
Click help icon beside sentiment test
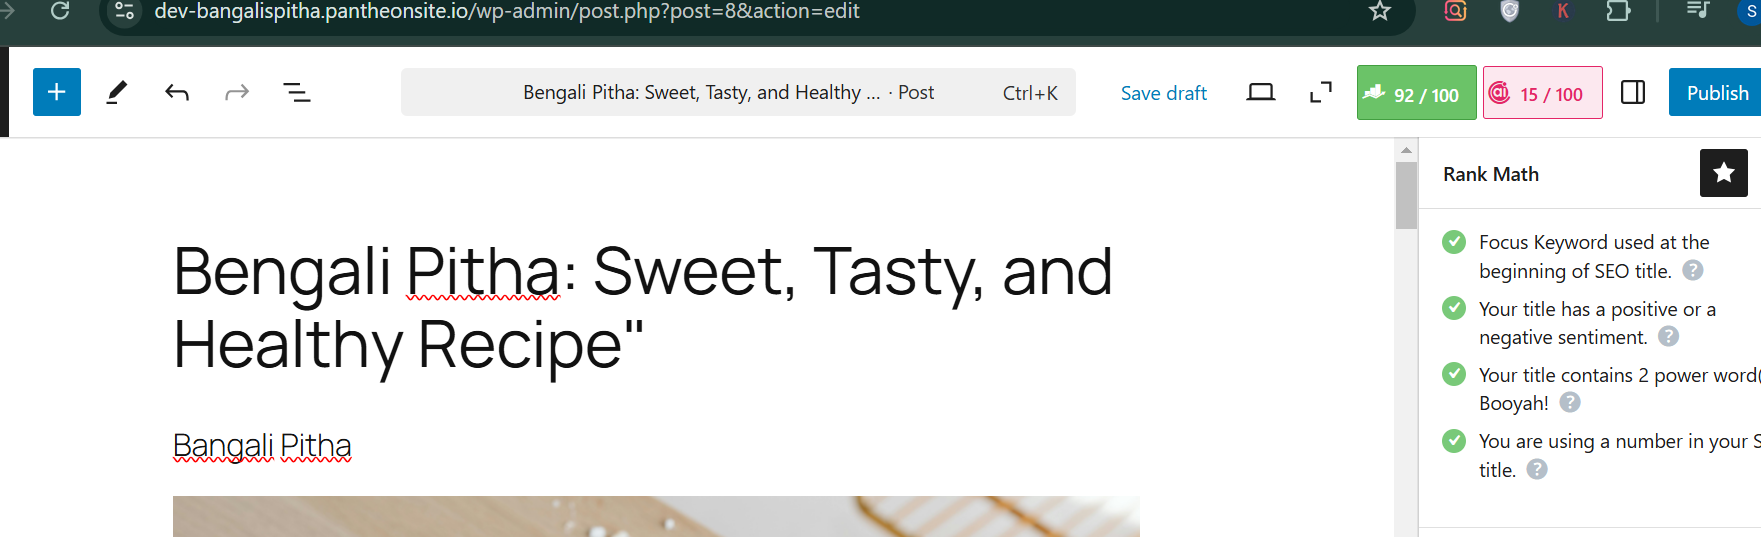click(x=1669, y=336)
